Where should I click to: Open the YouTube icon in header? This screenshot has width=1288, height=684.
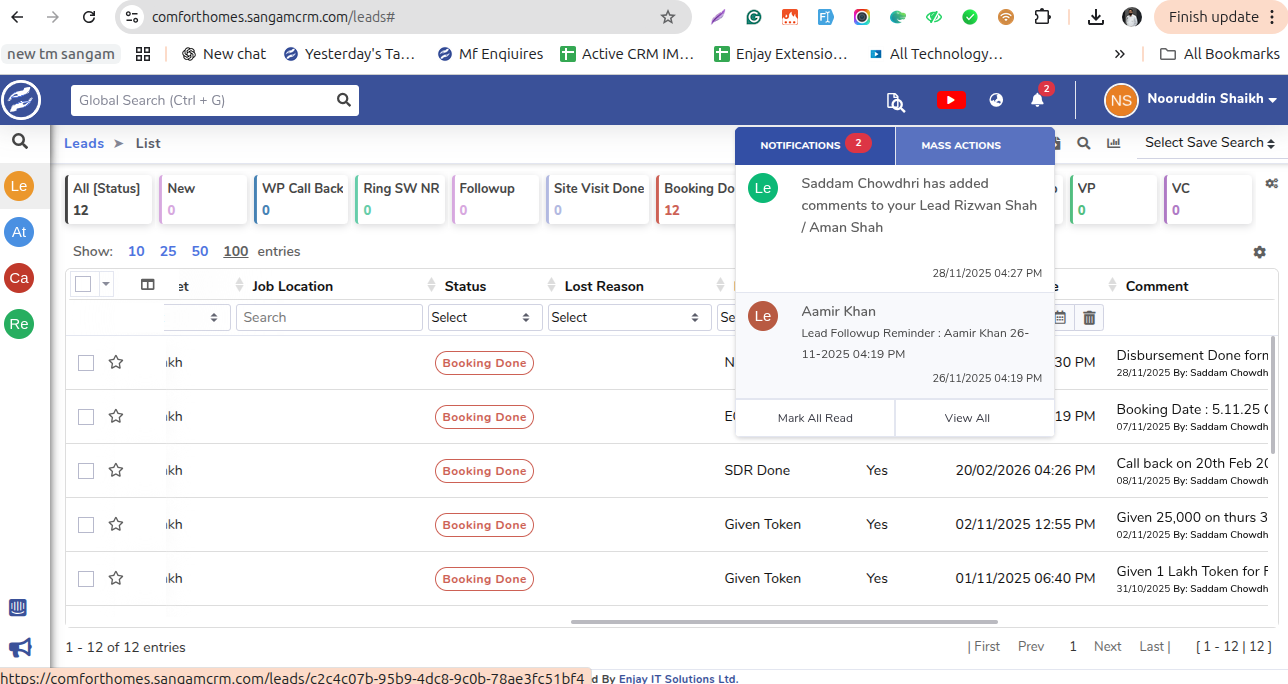pos(950,100)
